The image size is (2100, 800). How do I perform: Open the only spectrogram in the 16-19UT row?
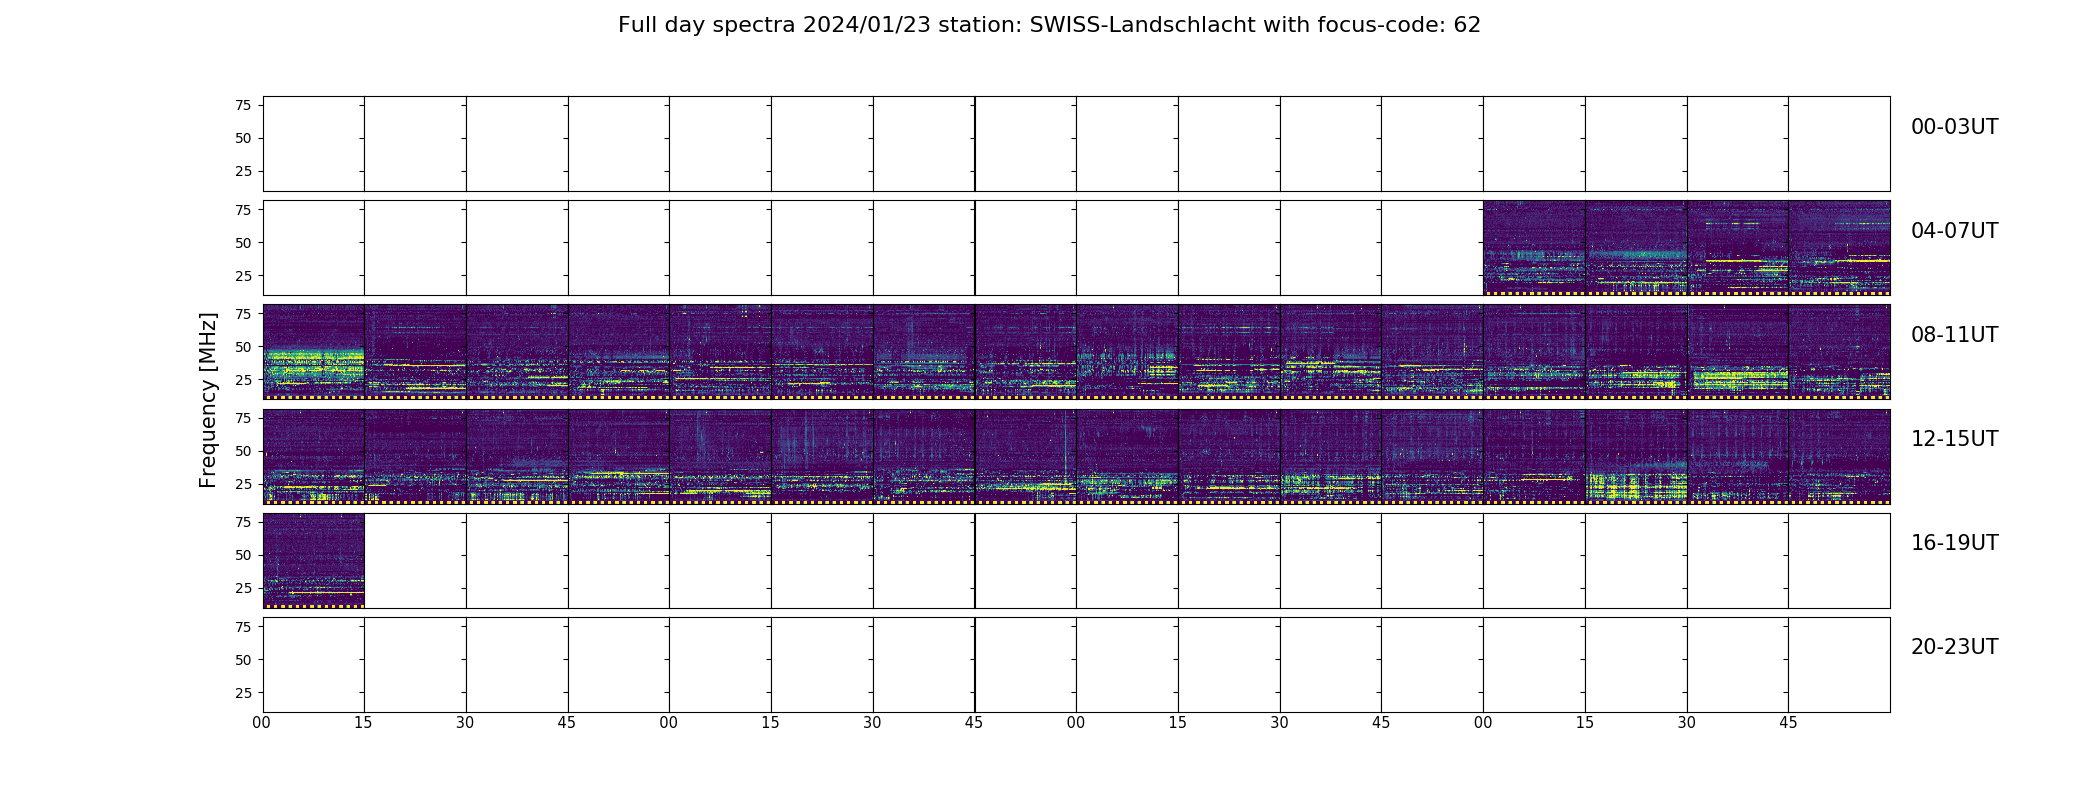click(314, 561)
